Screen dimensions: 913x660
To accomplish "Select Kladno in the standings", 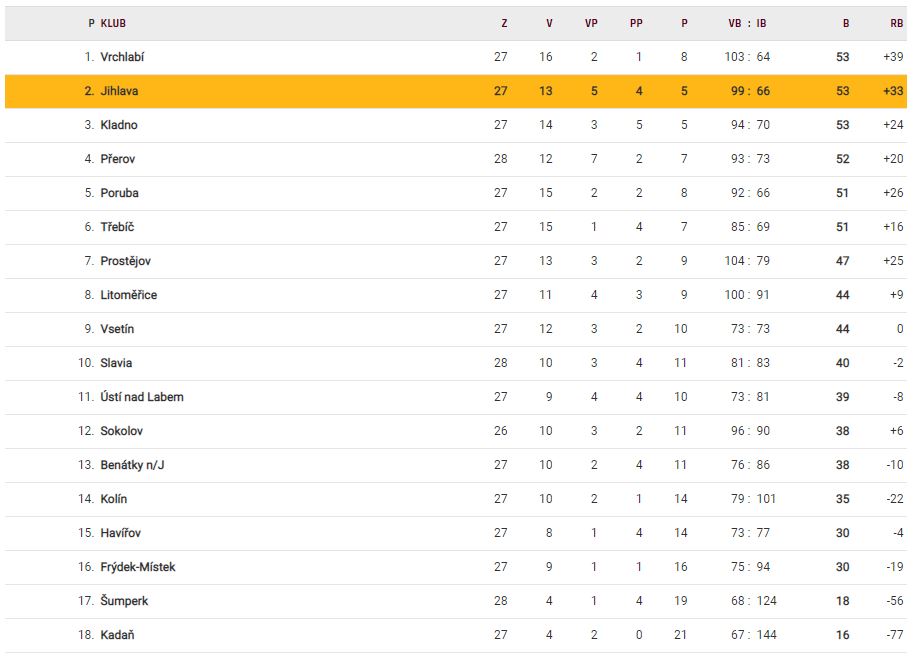I will [x=119, y=125].
